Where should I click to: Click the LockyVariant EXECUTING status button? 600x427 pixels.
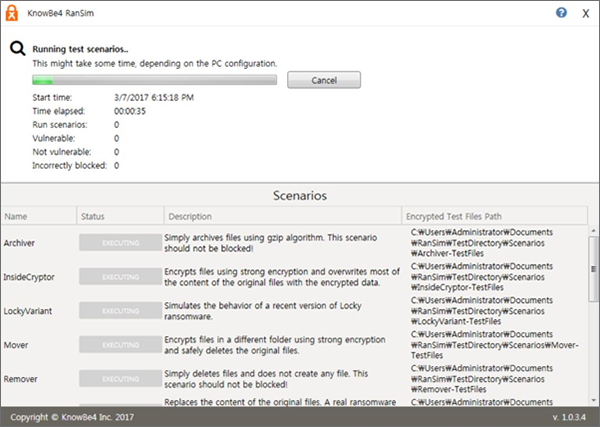coord(121,311)
